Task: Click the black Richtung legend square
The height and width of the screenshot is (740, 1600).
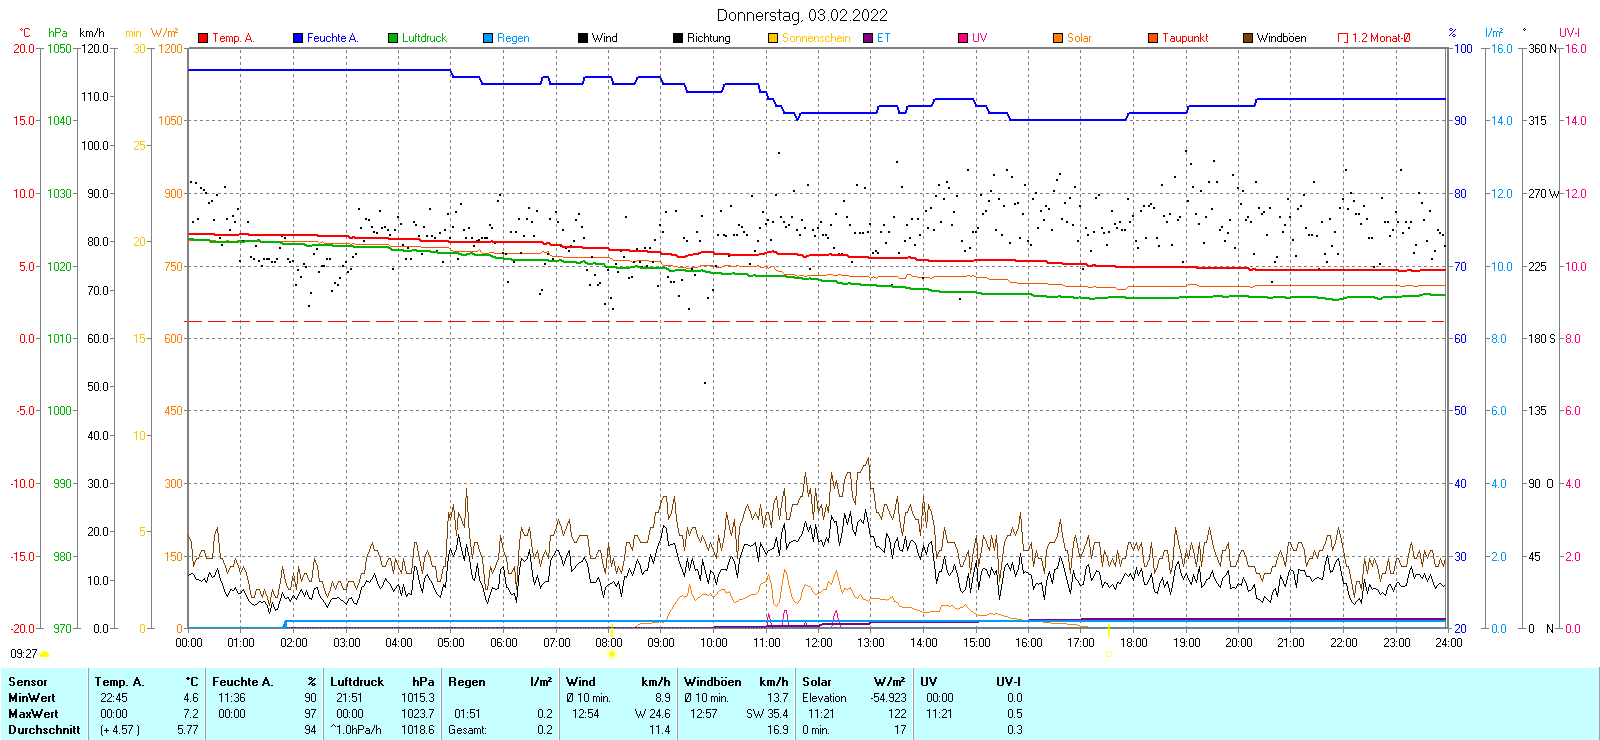Action: [678, 38]
